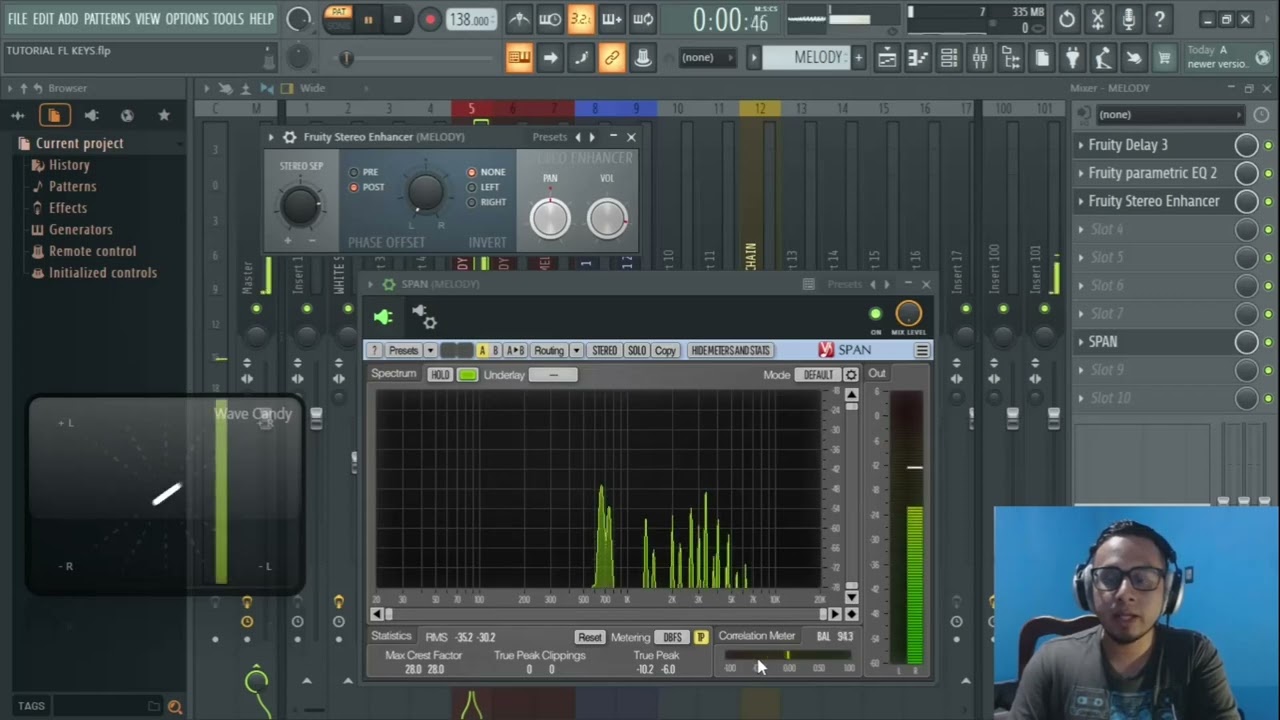
Task: Open SPAN hamburger menu icon
Action: (x=922, y=350)
